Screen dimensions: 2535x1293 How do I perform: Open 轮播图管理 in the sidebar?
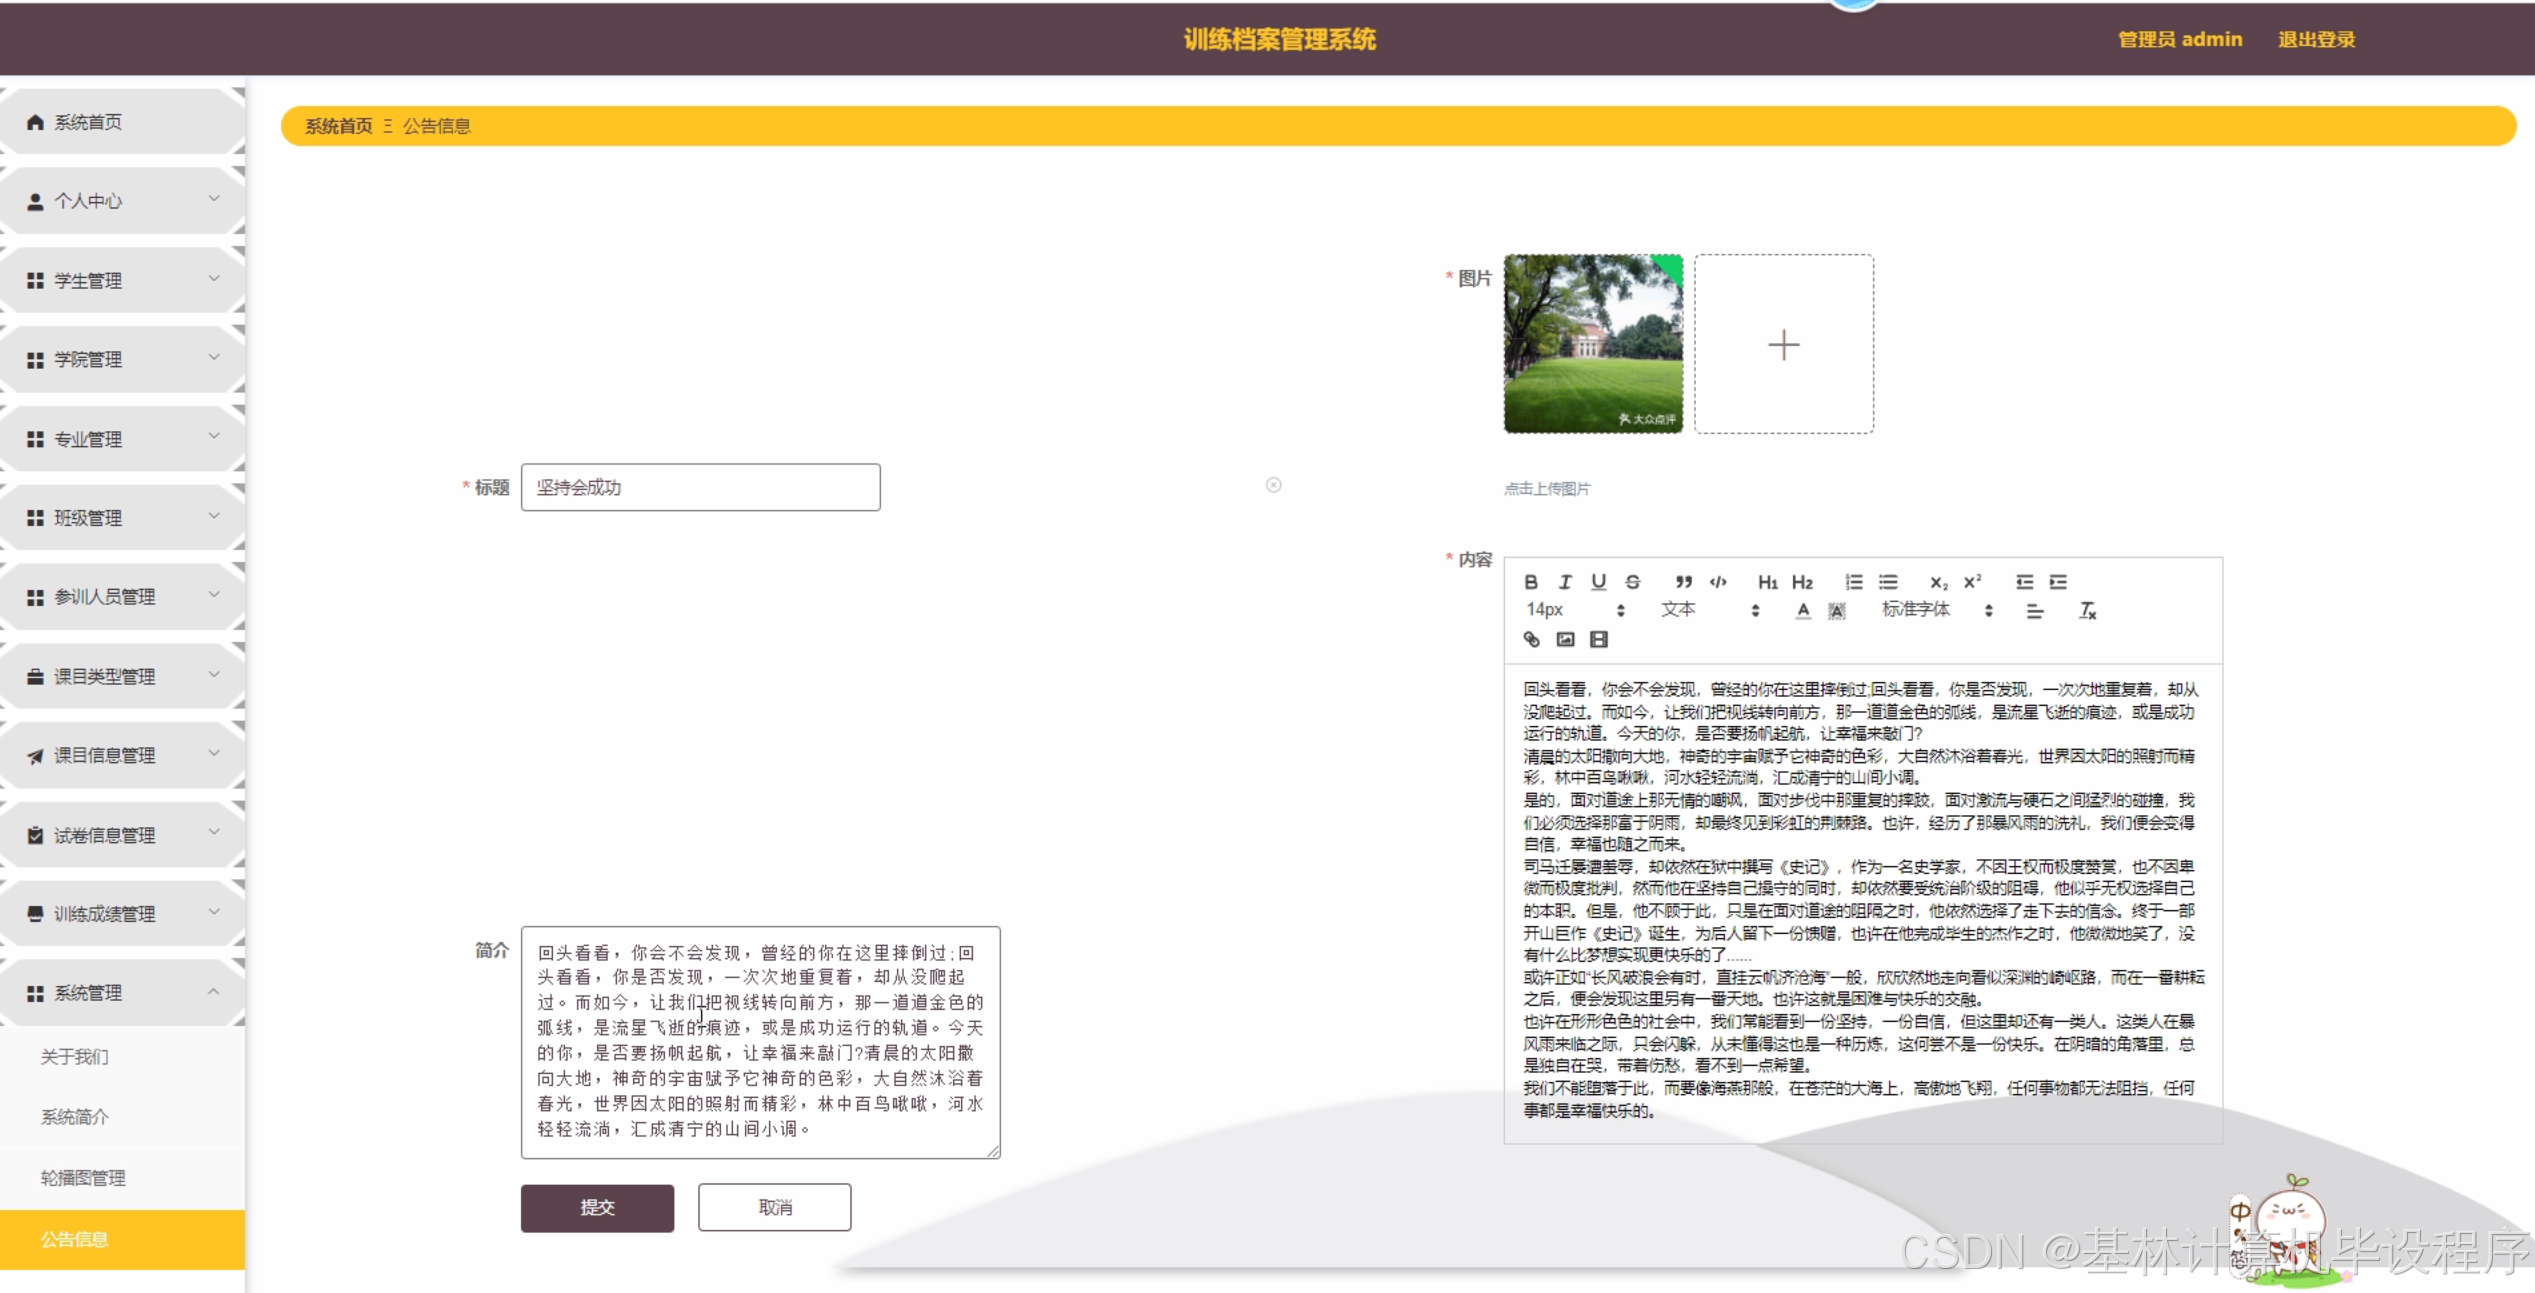tap(83, 1178)
